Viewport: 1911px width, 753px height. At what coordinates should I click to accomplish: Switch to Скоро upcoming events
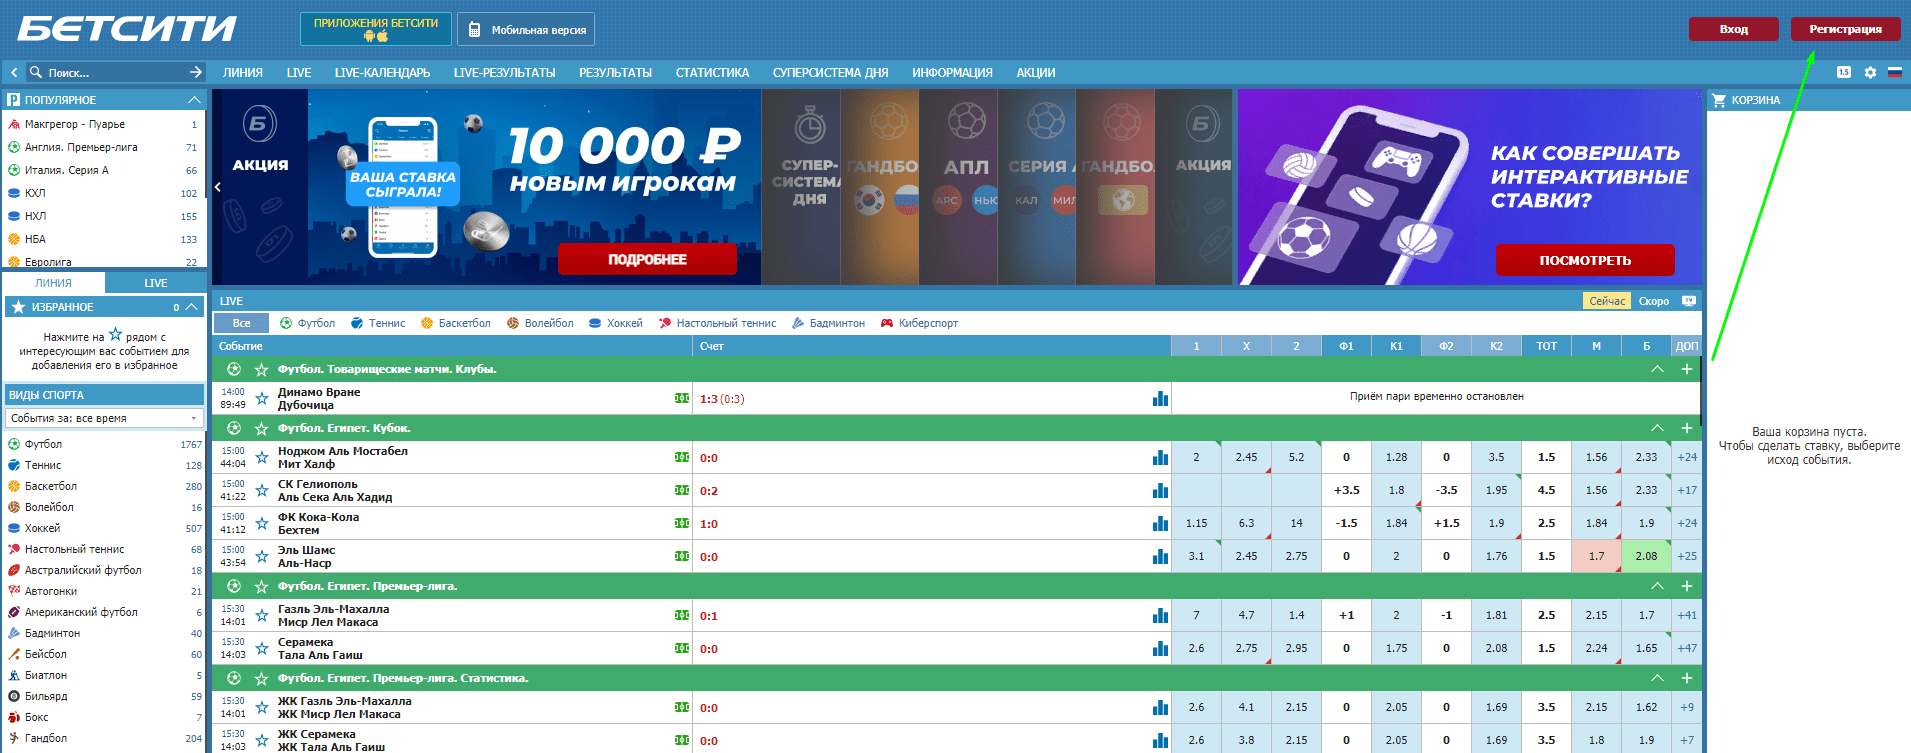[x=1654, y=301]
